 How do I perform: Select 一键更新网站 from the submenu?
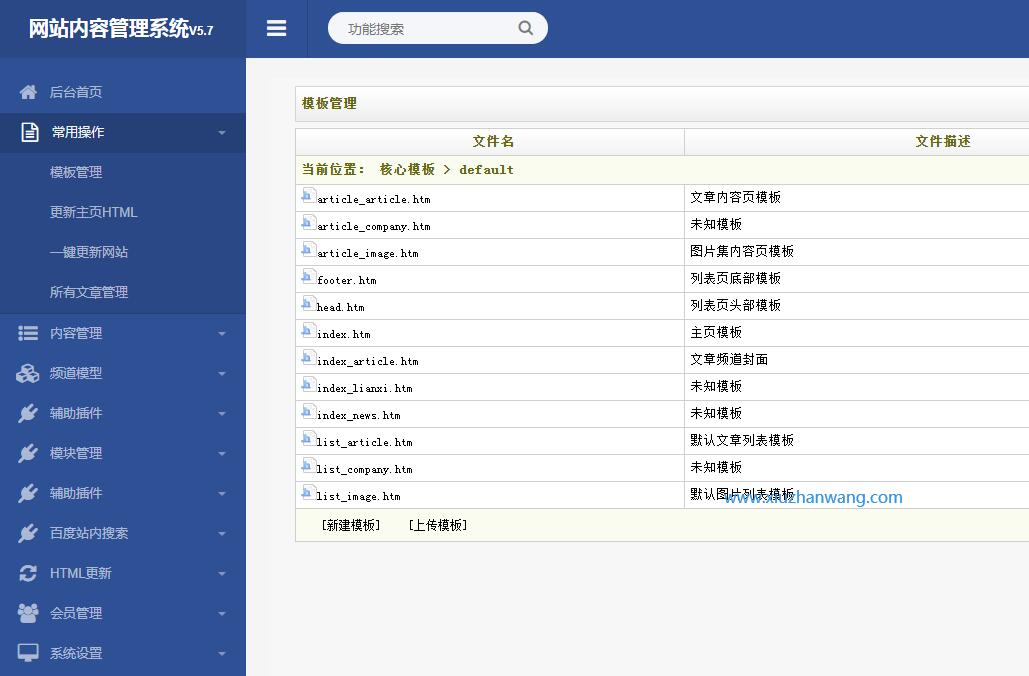pos(89,252)
